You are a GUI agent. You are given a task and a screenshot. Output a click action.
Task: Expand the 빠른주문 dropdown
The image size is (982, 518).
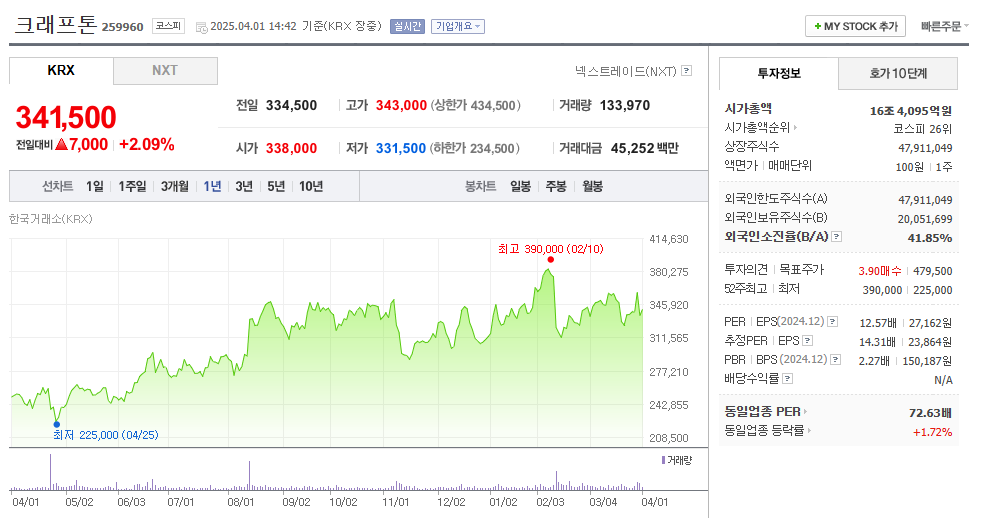point(944,26)
